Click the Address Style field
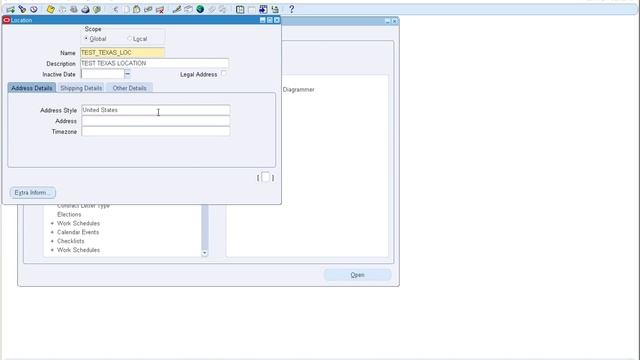The width and height of the screenshot is (640, 360). 156,110
